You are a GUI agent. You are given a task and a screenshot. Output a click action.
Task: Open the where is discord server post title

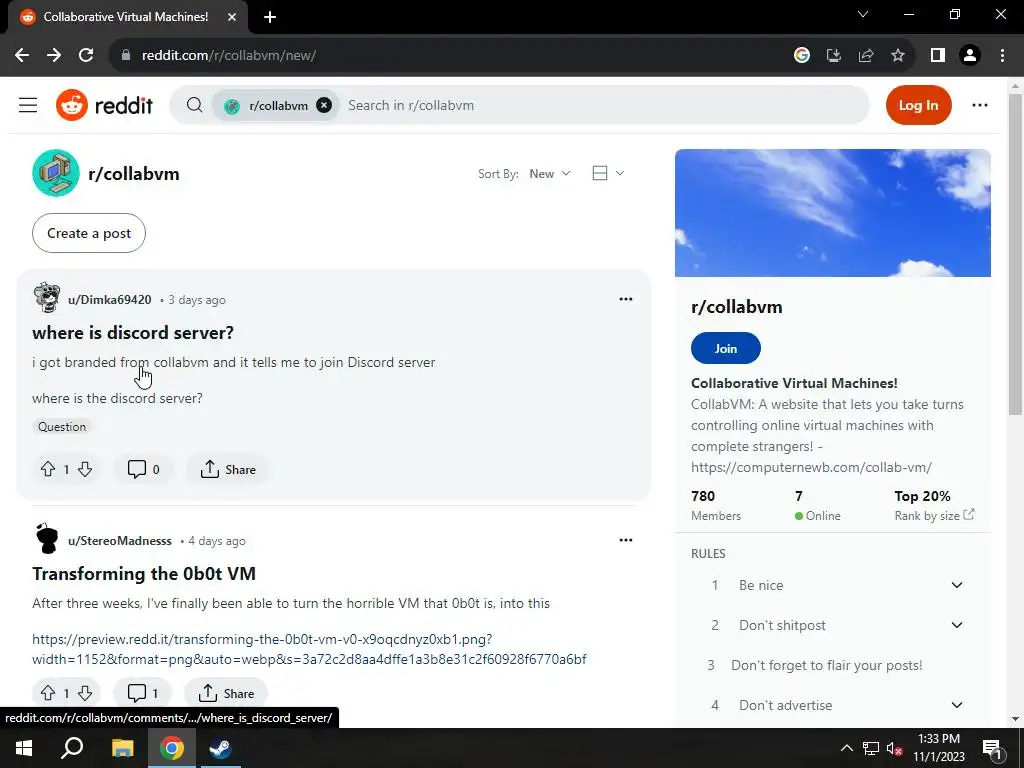pos(133,332)
